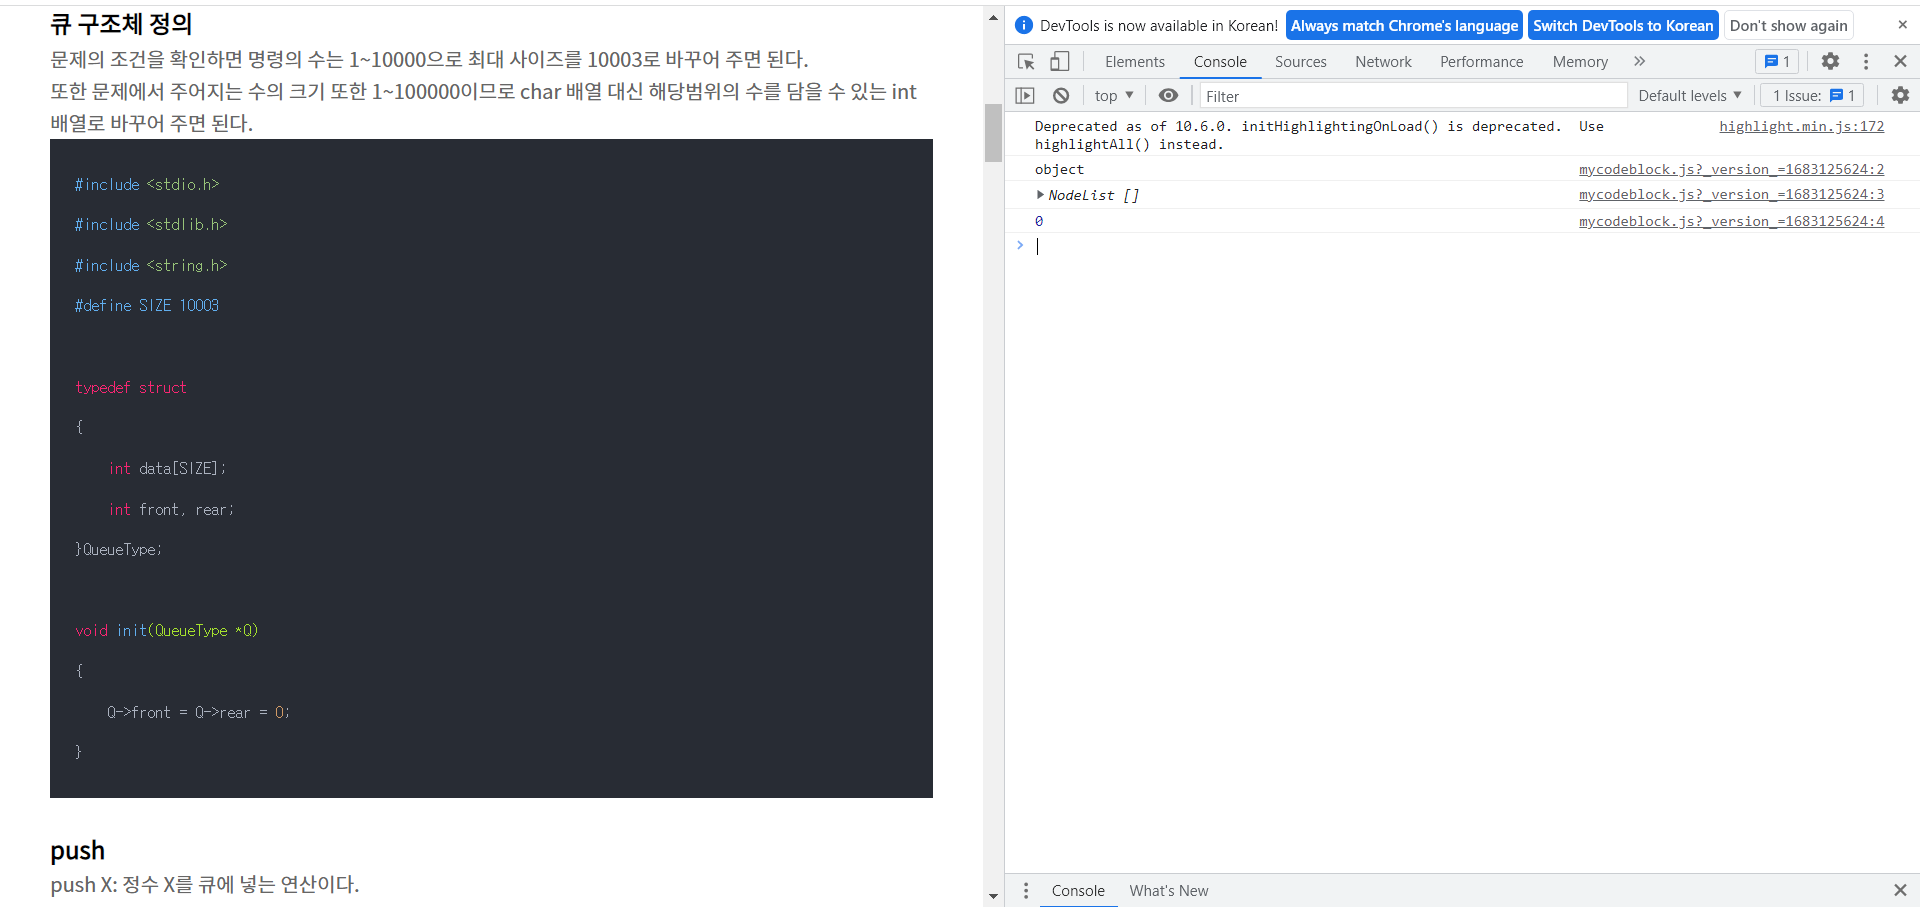Select the inspect element tool

[x=1024, y=61]
